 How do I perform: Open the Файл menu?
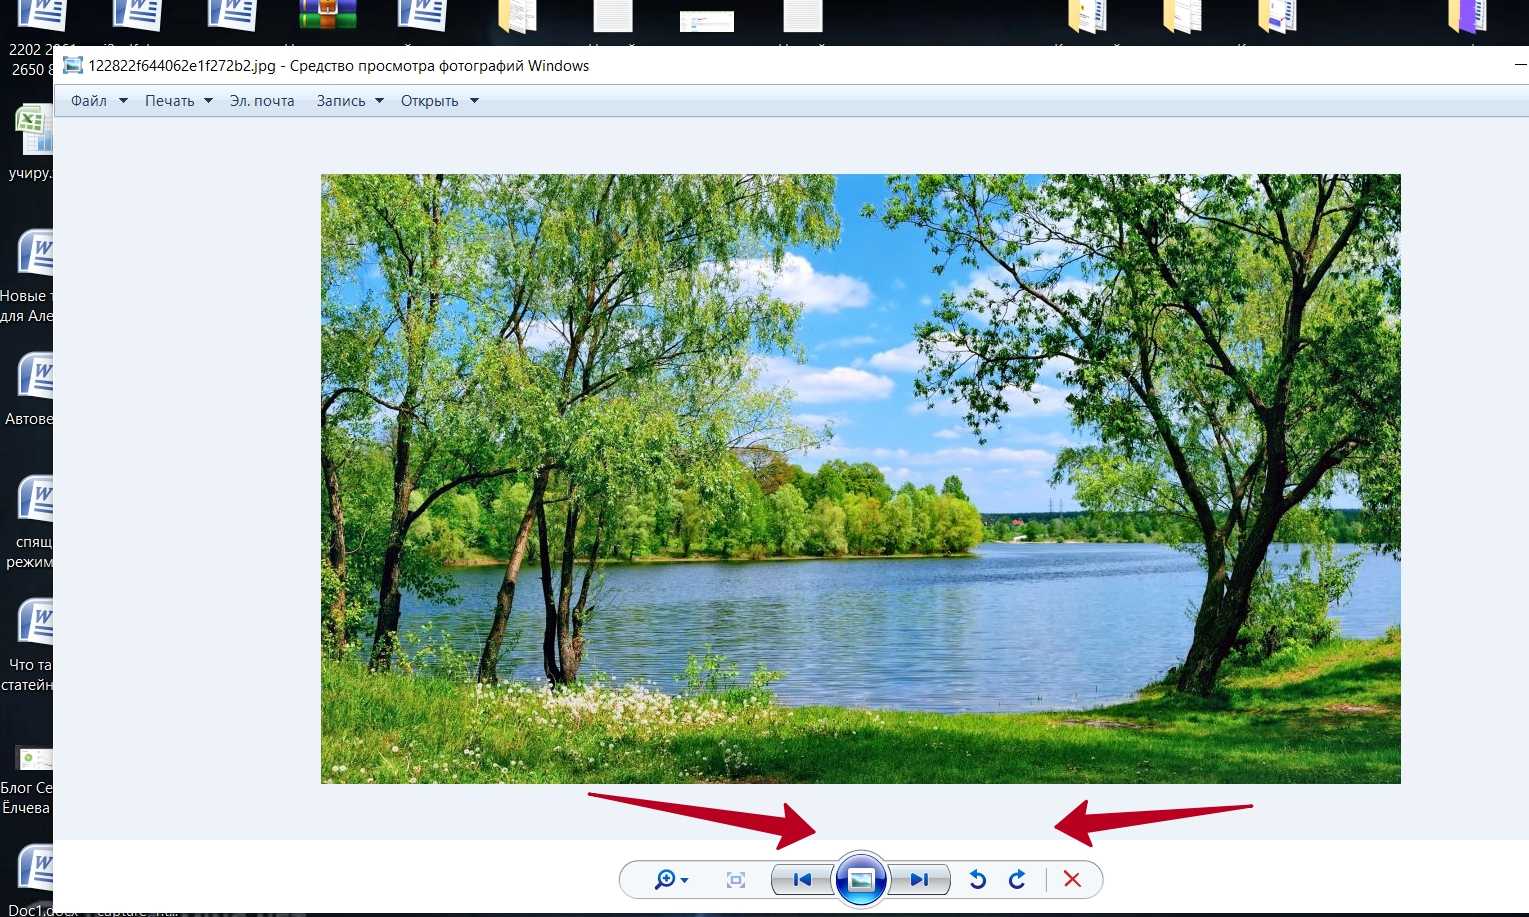point(89,101)
